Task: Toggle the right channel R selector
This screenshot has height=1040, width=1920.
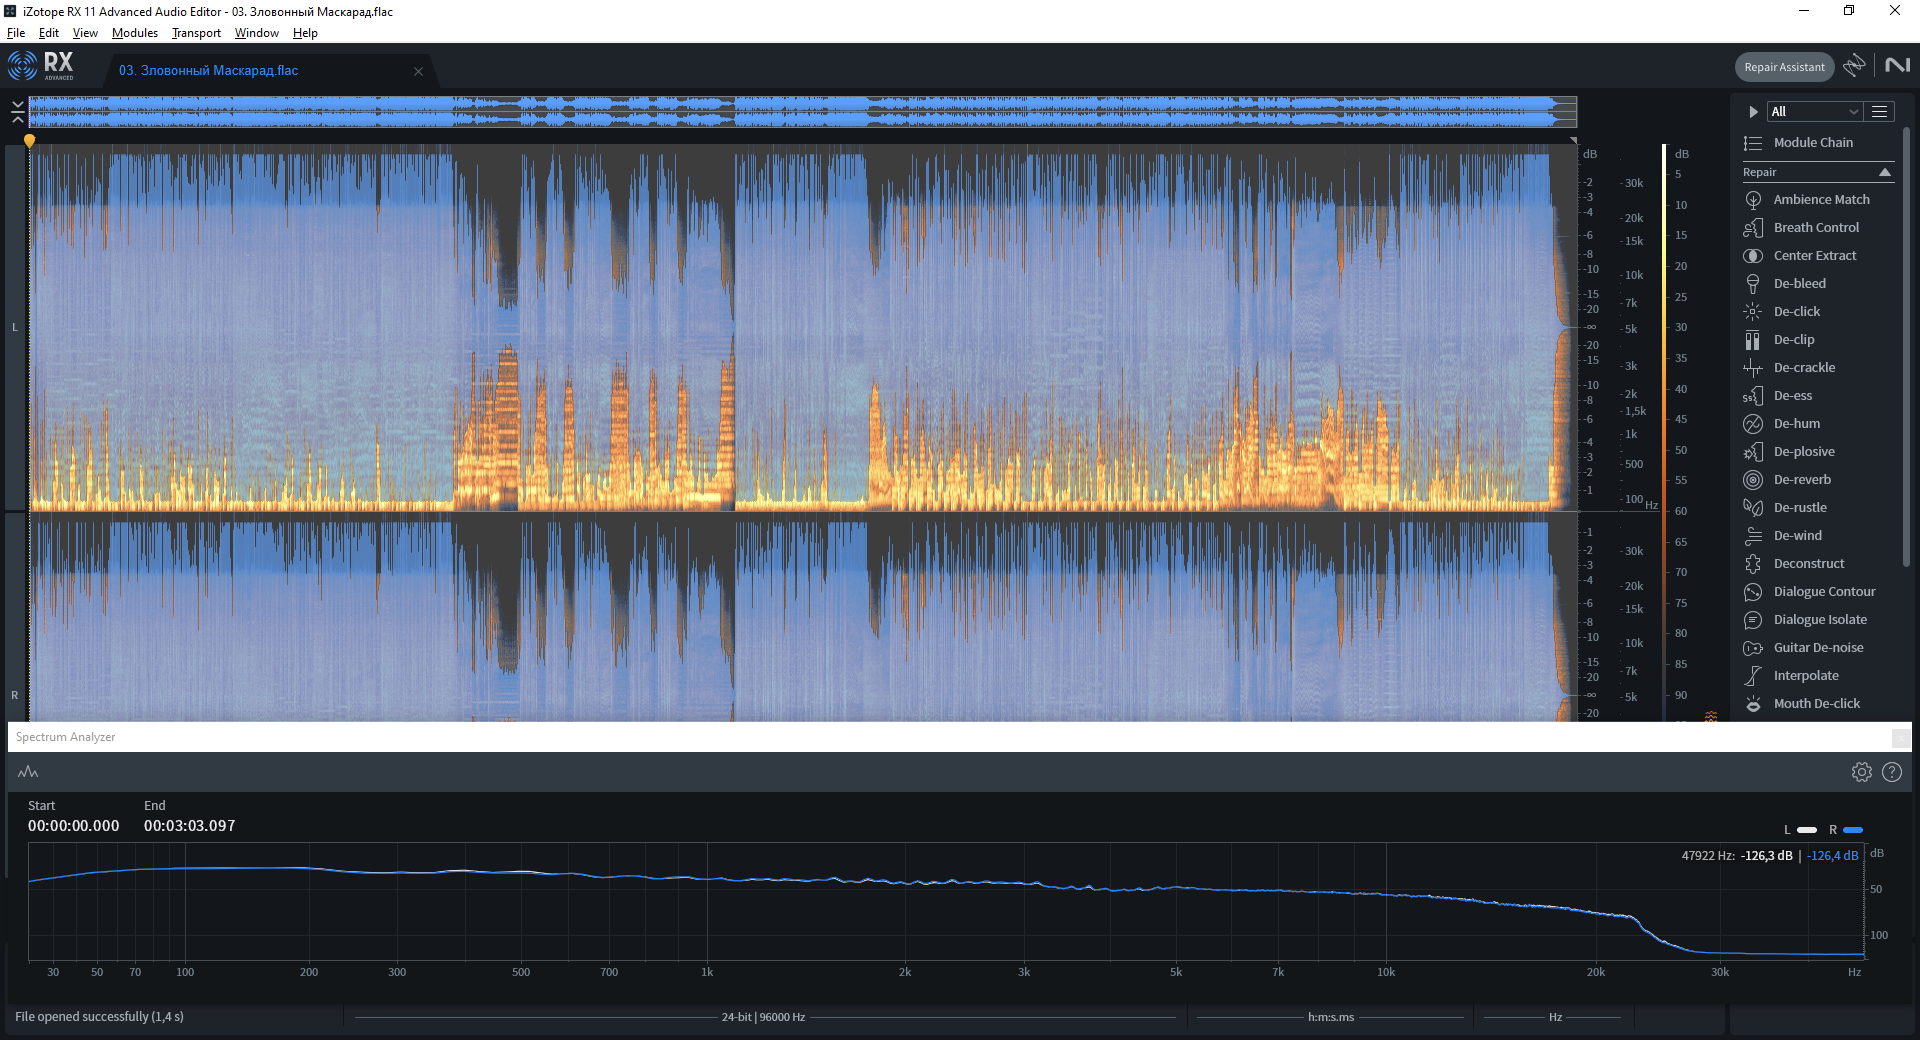Action: [x=15, y=695]
